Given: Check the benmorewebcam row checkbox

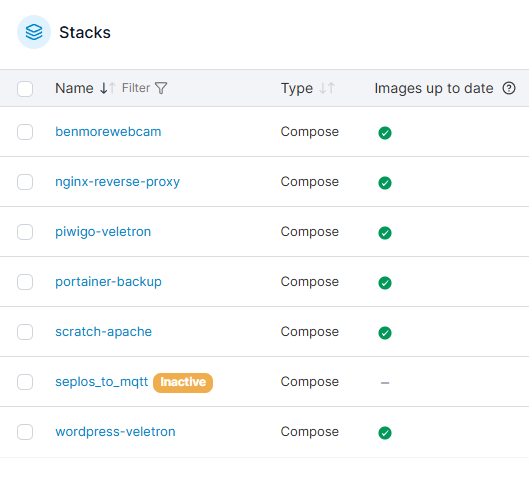Looking at the screenshot, I should [x=25, y=132].
